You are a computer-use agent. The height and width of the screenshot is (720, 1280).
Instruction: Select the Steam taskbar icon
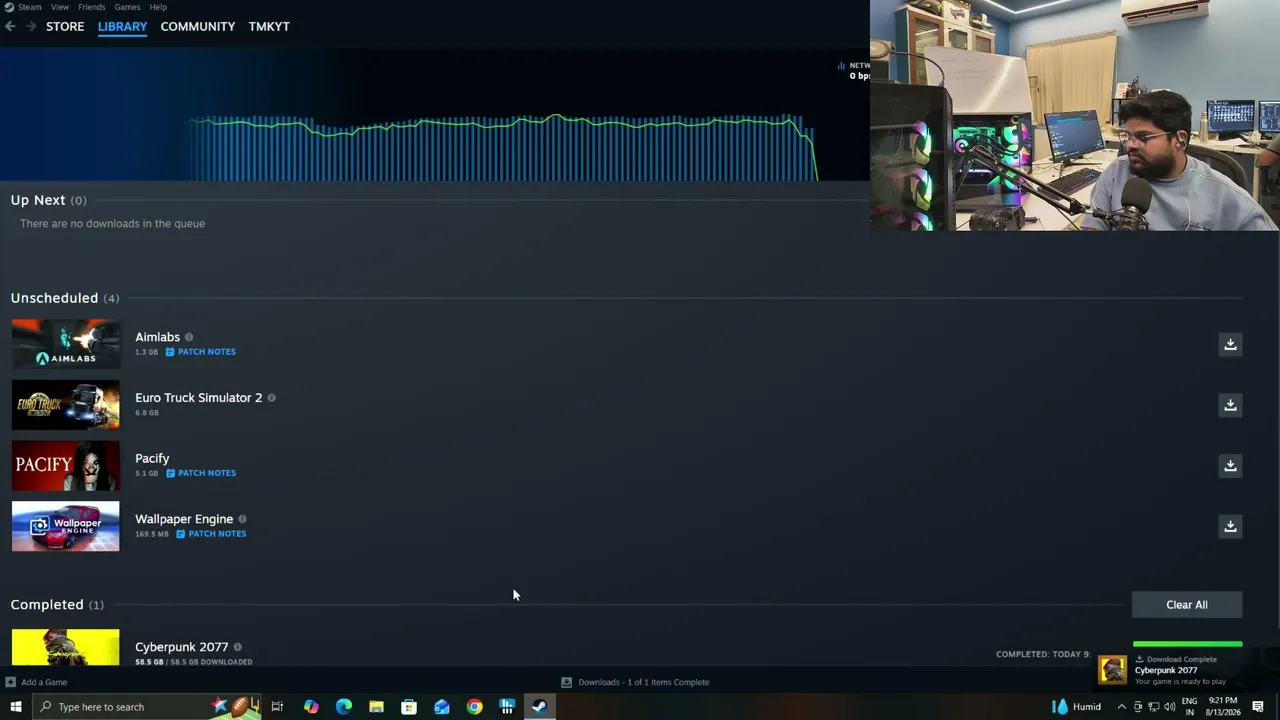click(x=539, y=707)
